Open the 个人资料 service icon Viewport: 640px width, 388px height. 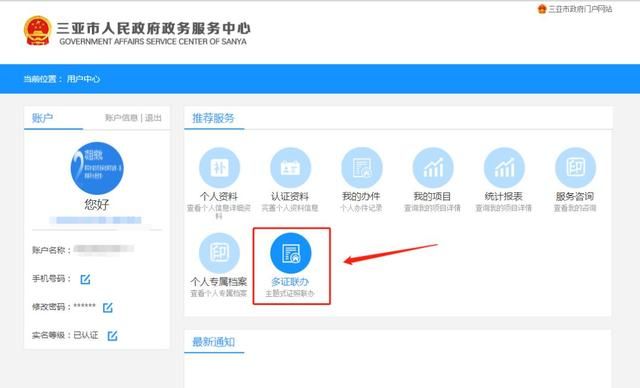coord(219,168)
